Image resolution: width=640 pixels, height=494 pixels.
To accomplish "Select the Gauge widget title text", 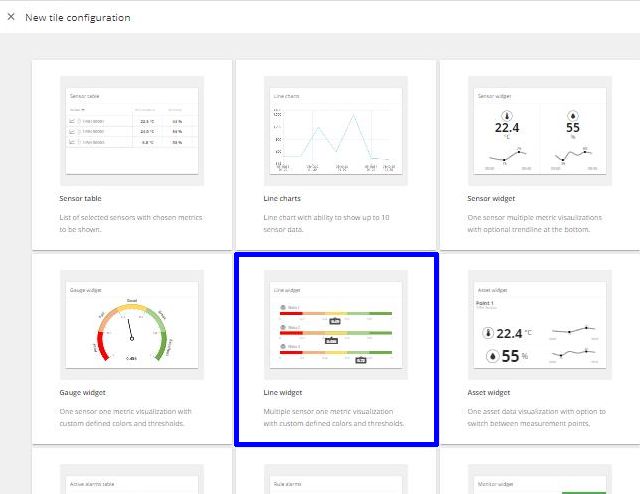I will coord(83,393).
